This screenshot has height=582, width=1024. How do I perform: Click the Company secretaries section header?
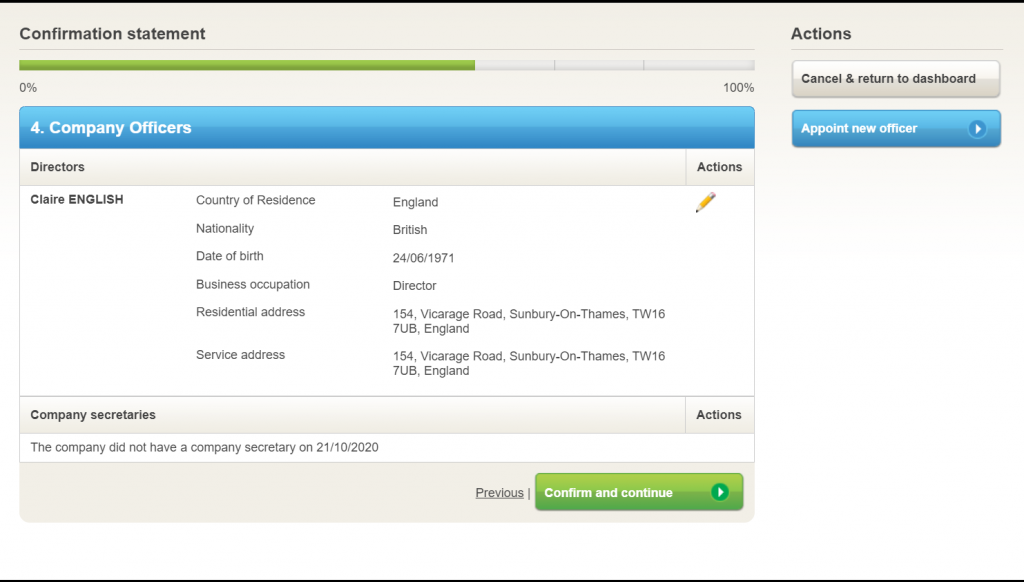[93, 415]
